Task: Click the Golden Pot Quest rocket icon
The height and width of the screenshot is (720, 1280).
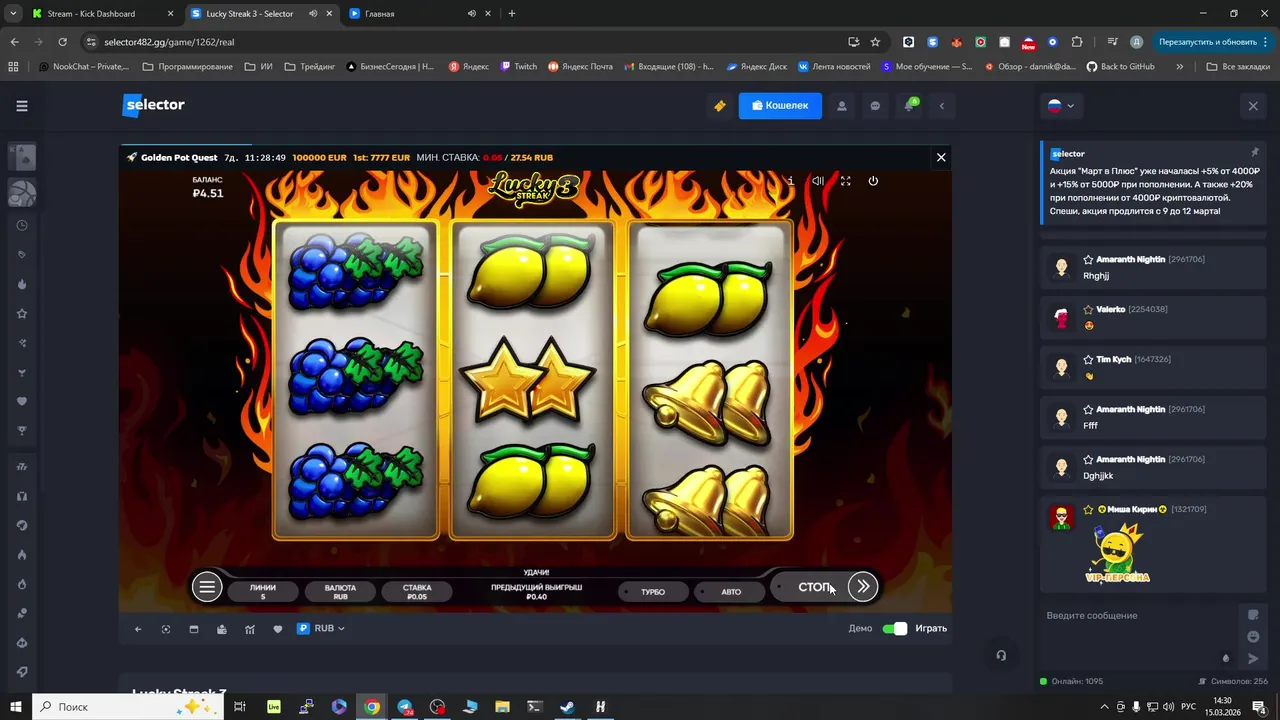Action: (x=131, y=157)
